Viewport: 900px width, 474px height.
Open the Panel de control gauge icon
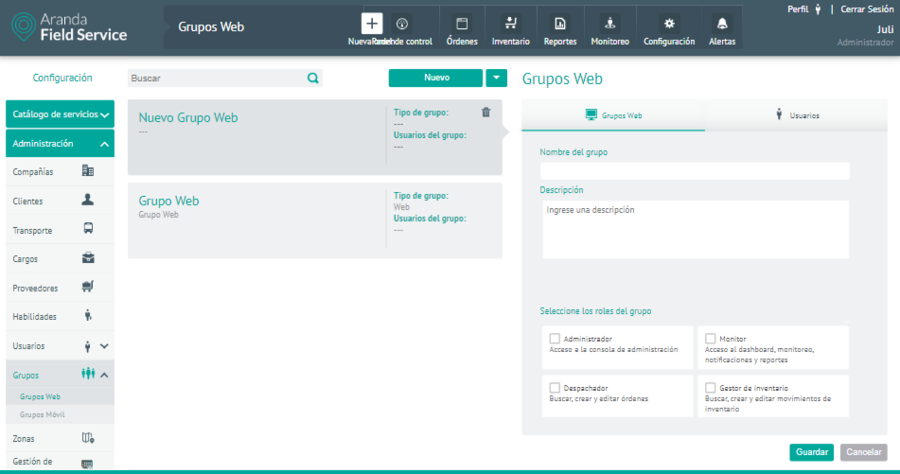[402, 24]
